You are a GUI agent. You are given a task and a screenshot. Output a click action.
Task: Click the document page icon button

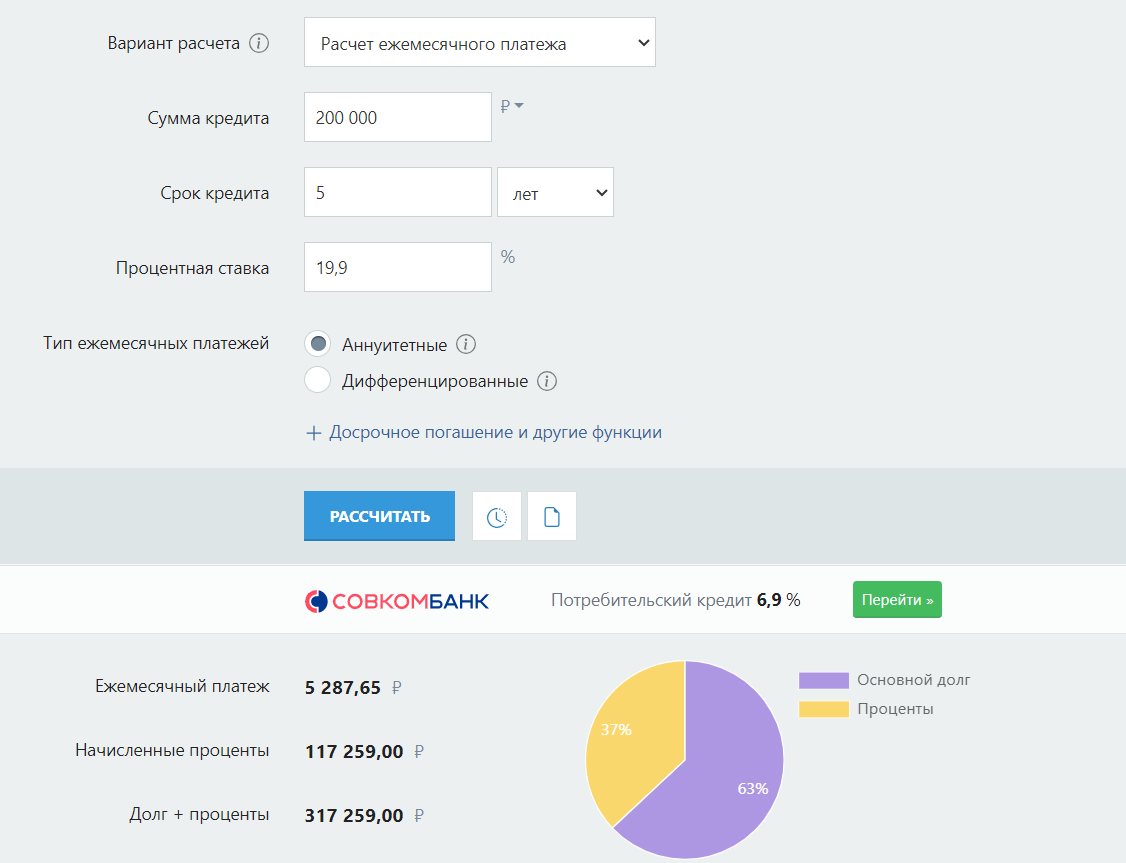pos(552,516)
